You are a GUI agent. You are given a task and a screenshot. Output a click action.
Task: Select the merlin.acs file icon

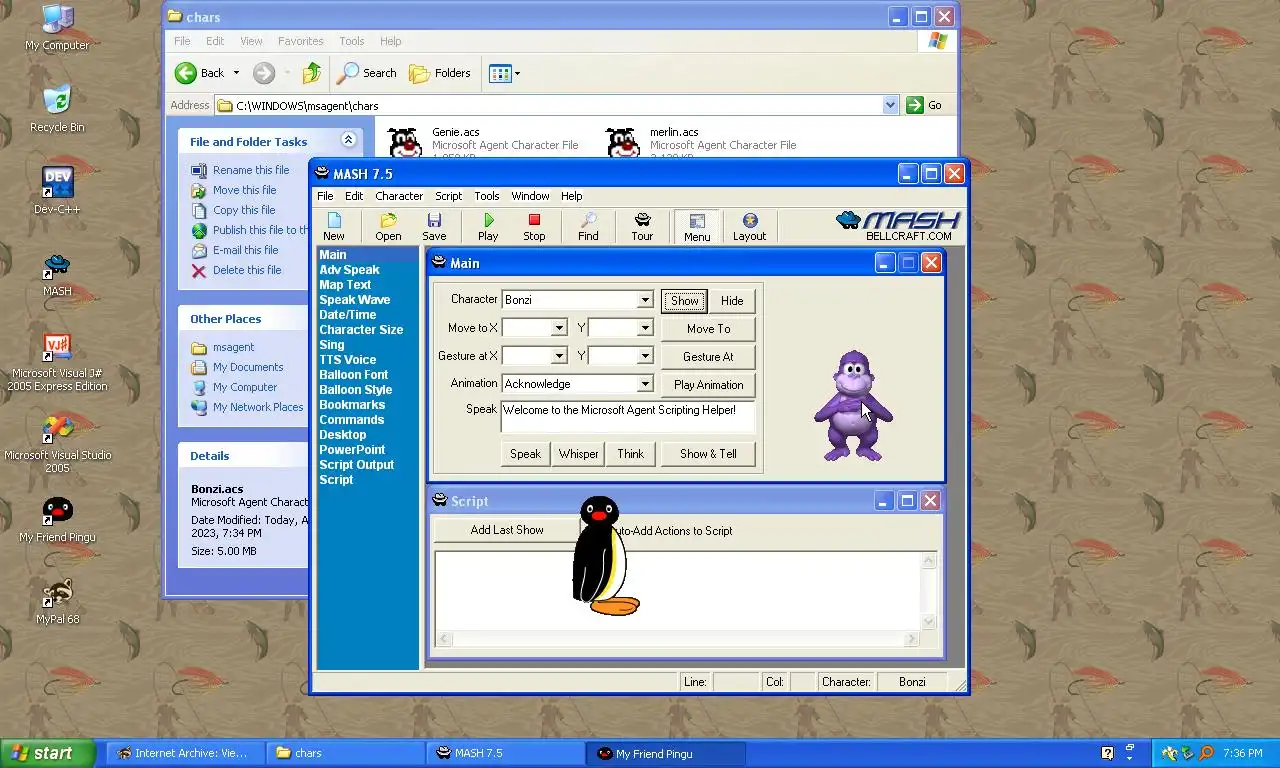click(623, 143)
